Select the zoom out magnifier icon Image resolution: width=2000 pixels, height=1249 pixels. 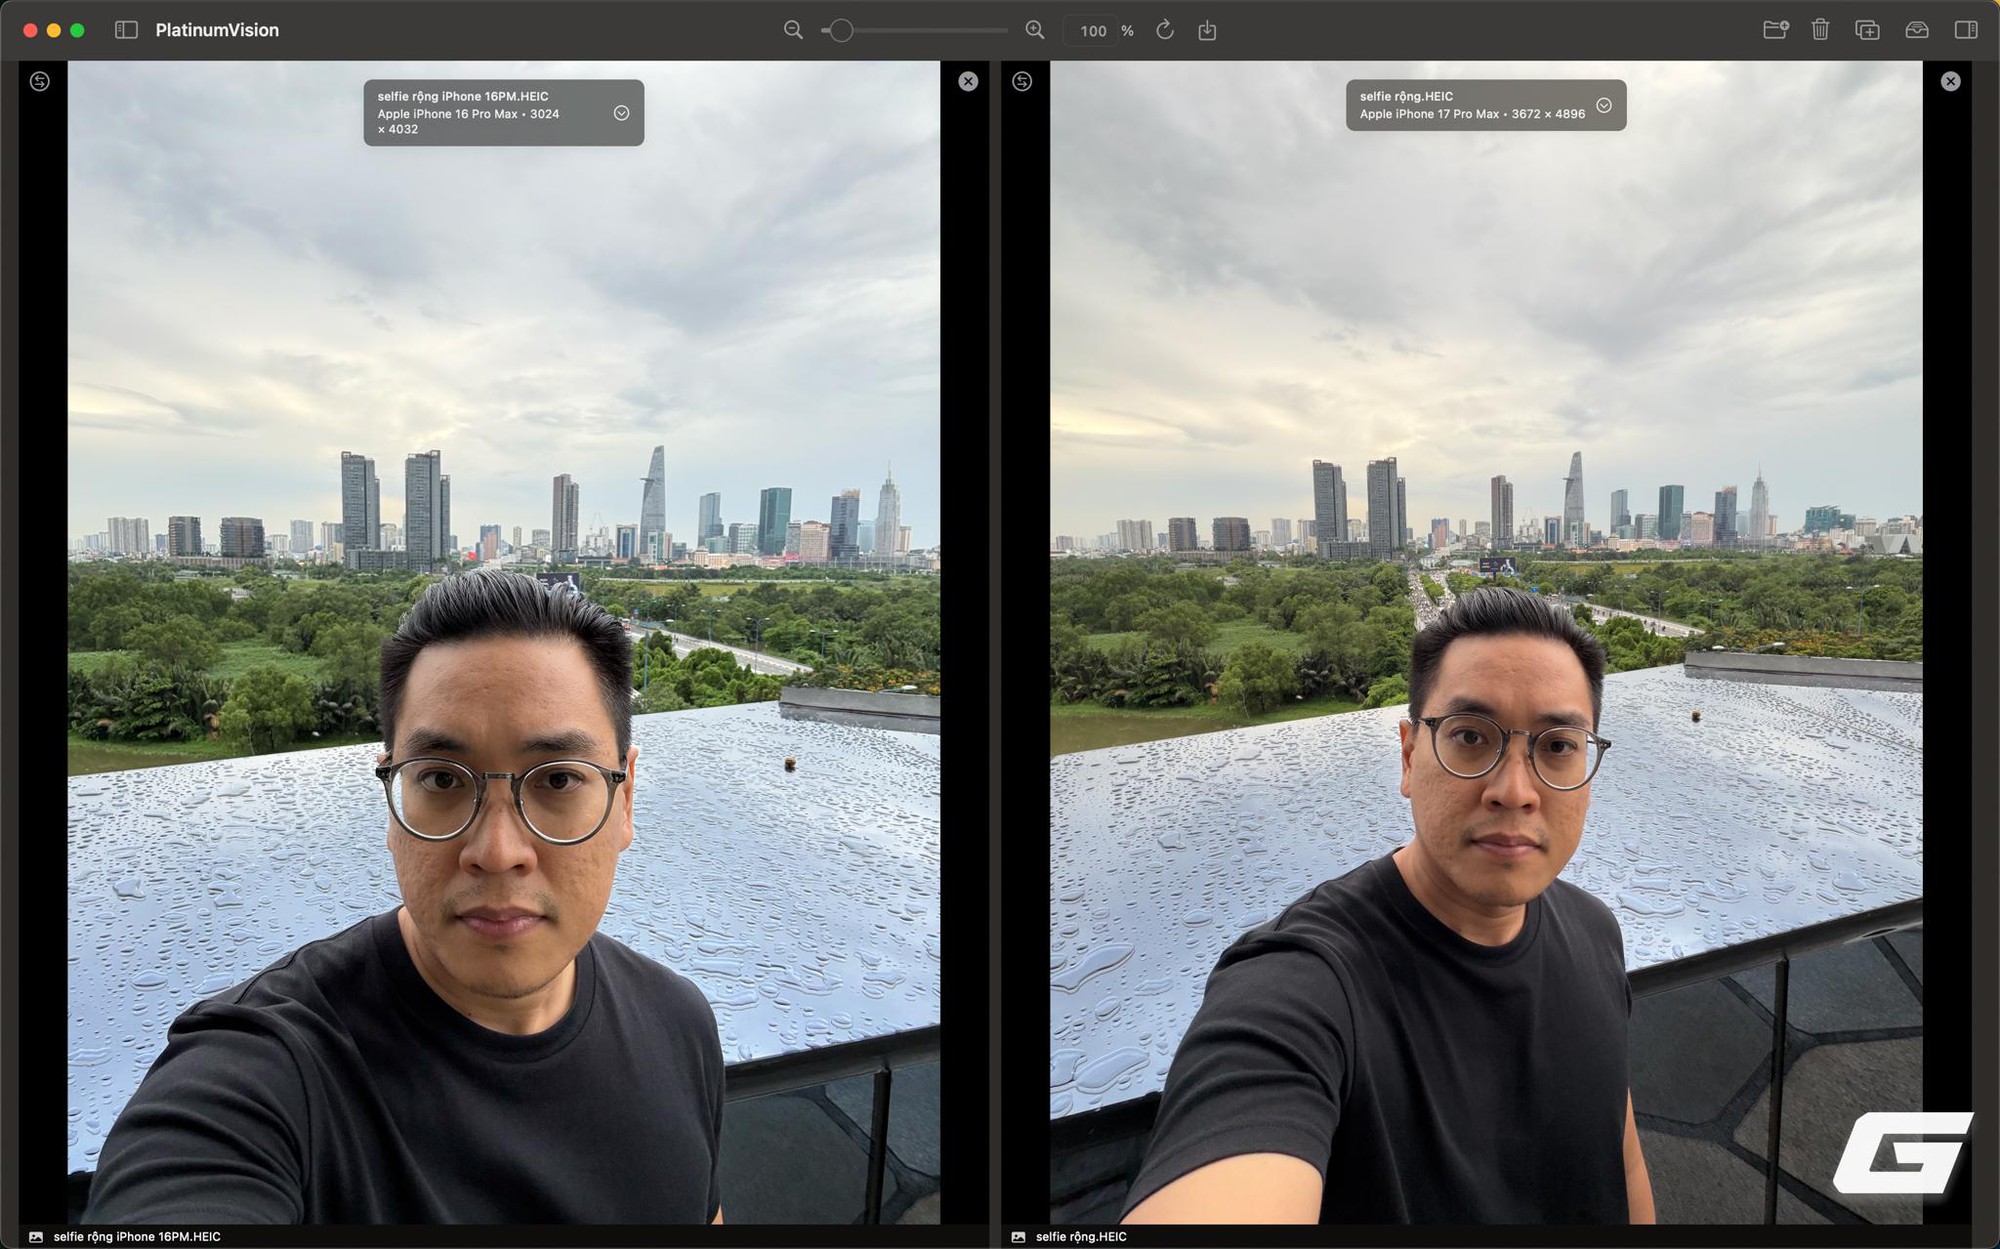[x=793, y=31]
